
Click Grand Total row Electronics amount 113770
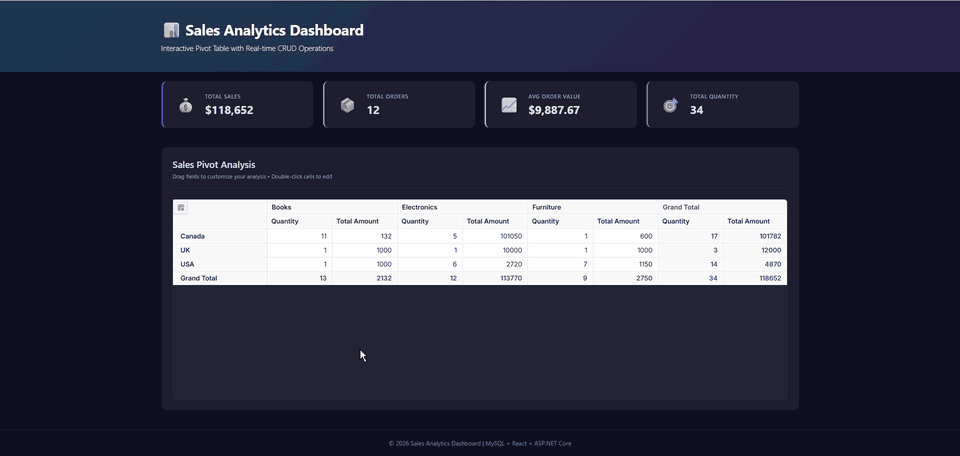point(495,278)
